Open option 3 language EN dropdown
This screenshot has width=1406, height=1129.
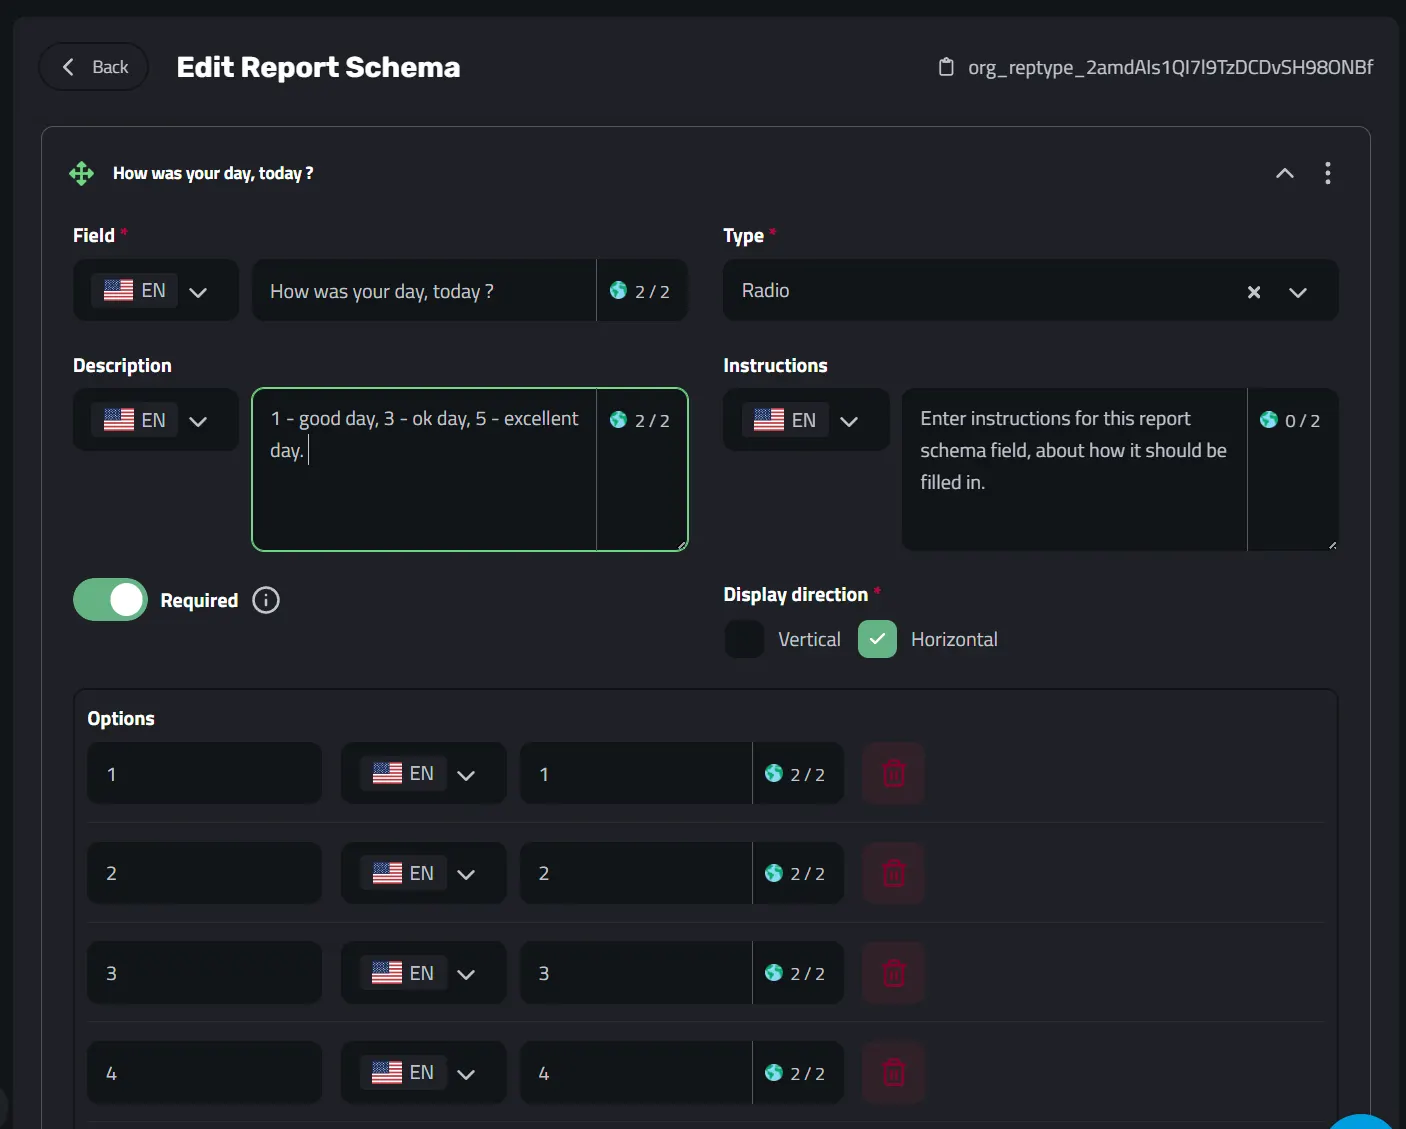tap(424, 973)
